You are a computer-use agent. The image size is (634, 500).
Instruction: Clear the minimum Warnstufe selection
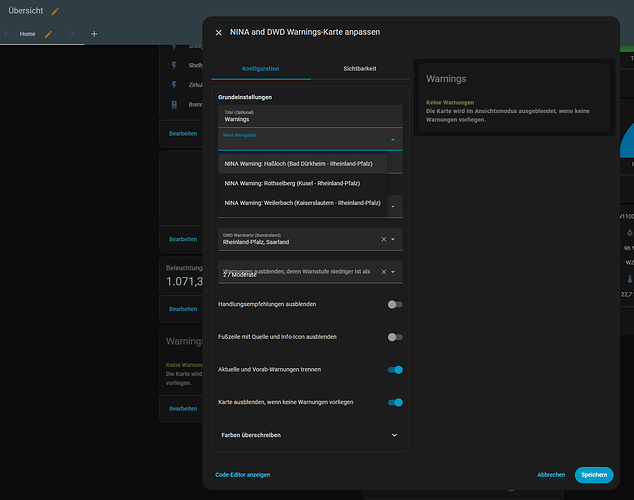click(384, 272)
